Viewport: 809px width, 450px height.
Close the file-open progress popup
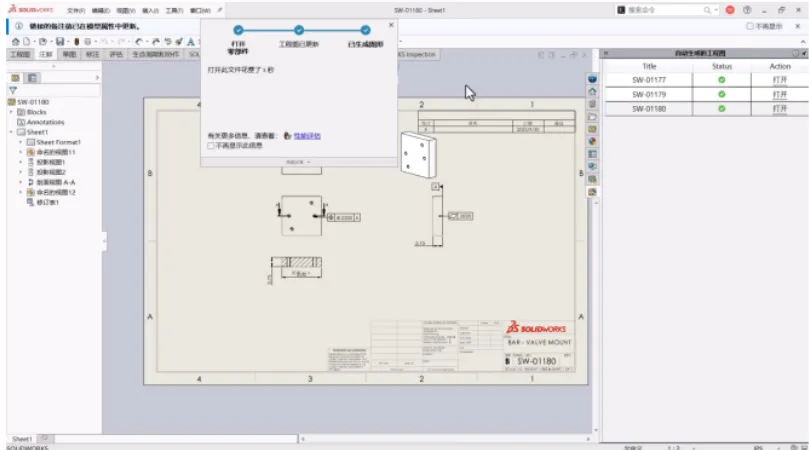pyautogui.click(x=390, y=25)
